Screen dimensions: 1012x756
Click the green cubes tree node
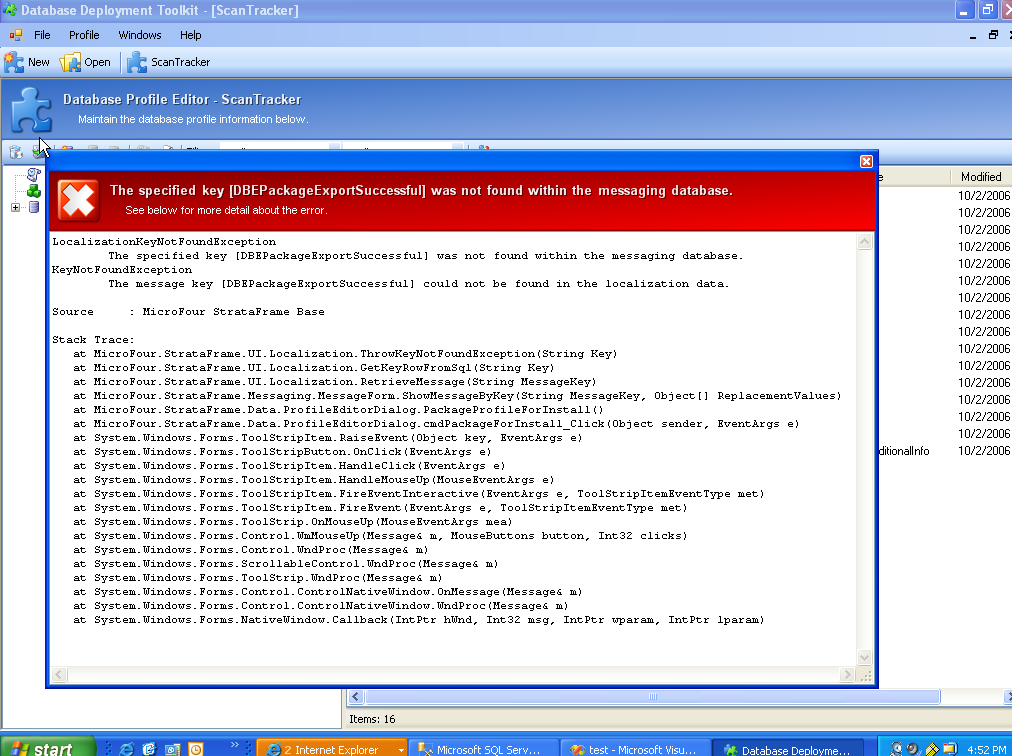pos(34,190)
